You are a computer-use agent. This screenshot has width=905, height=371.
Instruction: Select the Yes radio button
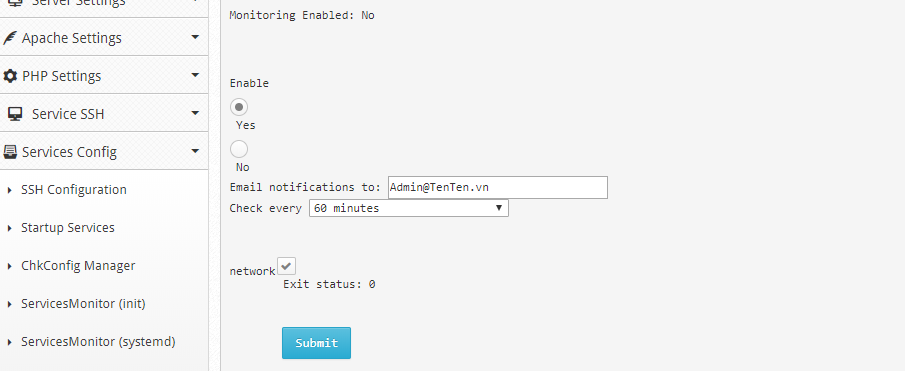pyautogui.click(x=239, y=107)
